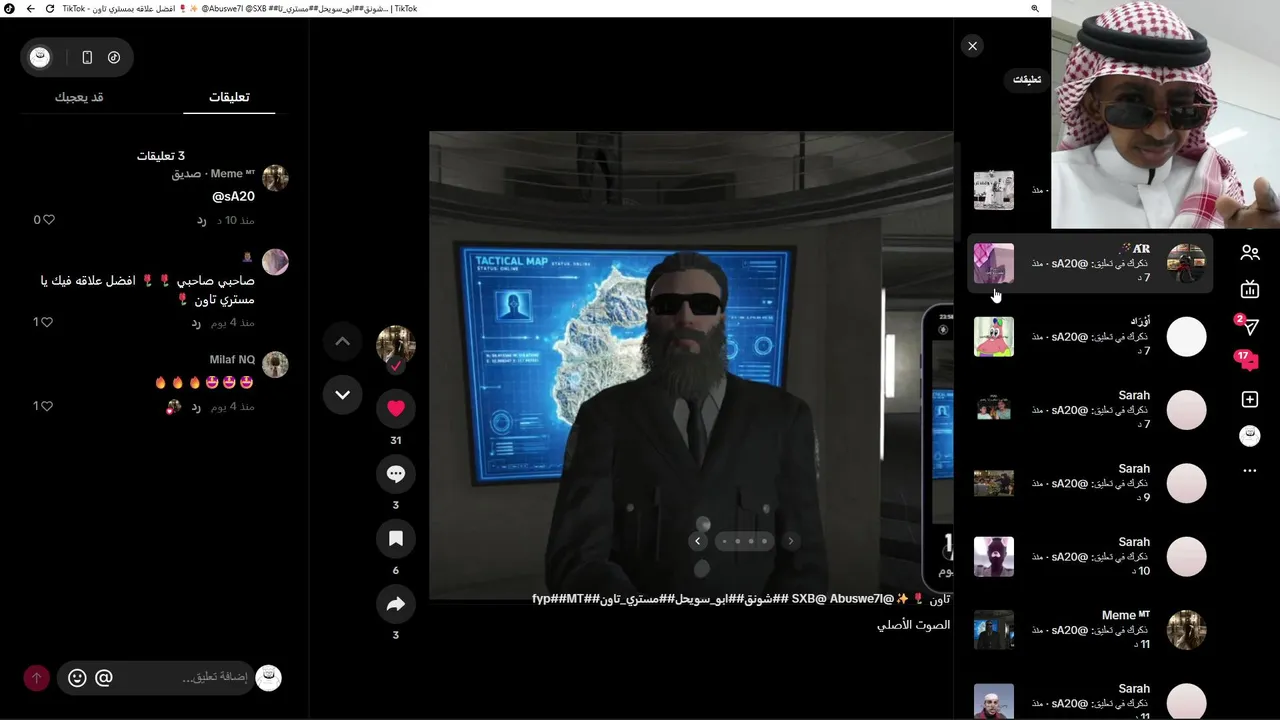
Task: Click the الصوت الأصلي sound link
Action: pyautogui.click(x=914, y=625)
